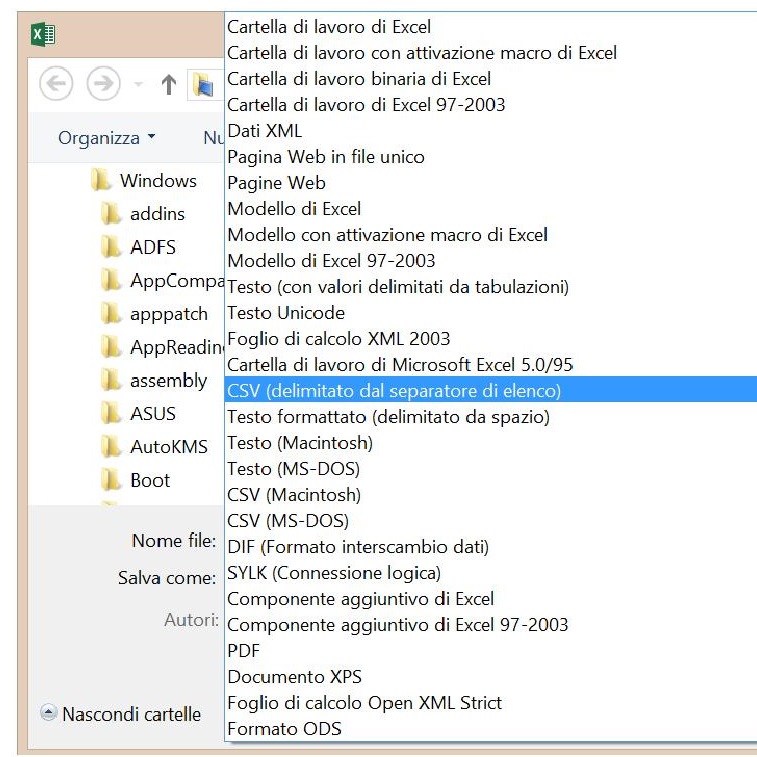This screenshot has width=757, height=757.
Task: Click the Windows folder icon
Action: pyautogui.click(x=100, y=180)
